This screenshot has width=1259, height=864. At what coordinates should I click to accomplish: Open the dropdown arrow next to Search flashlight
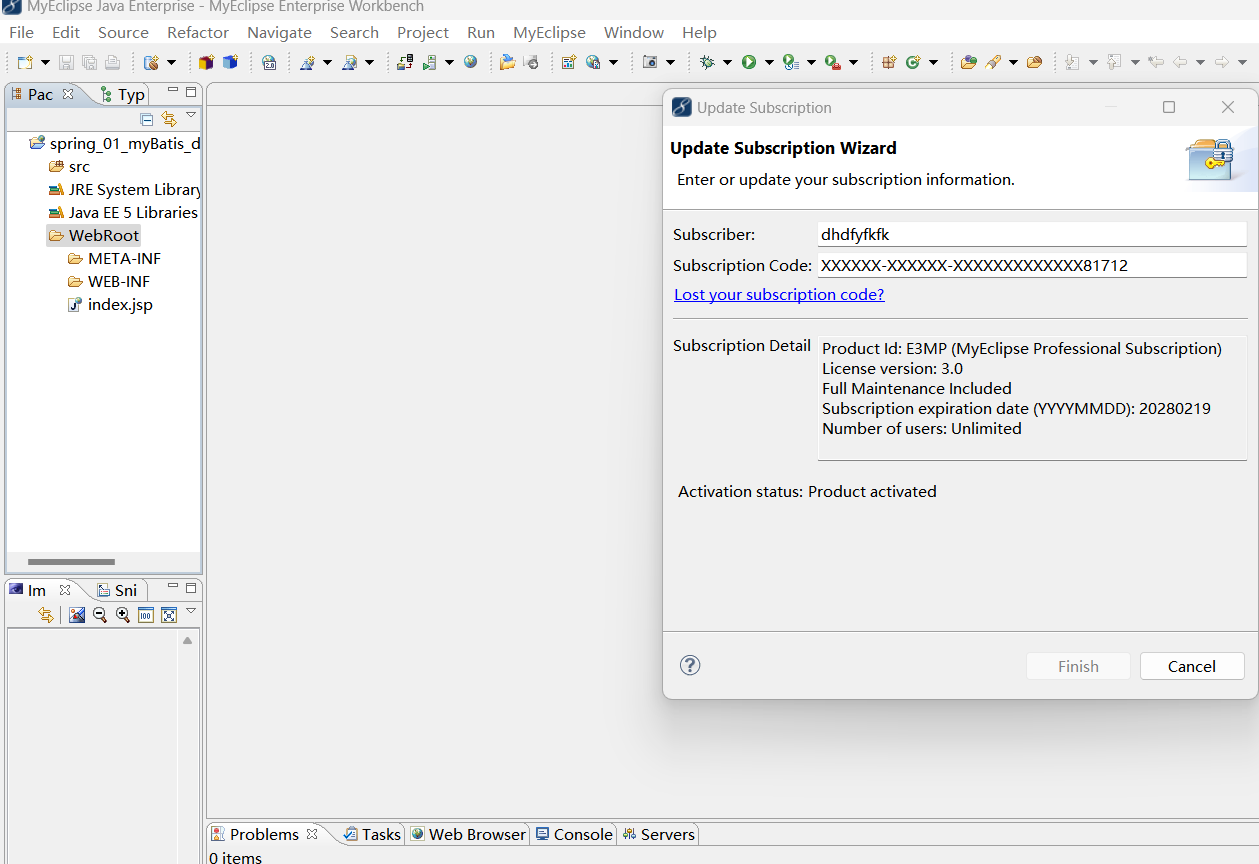coord(1013,62)
